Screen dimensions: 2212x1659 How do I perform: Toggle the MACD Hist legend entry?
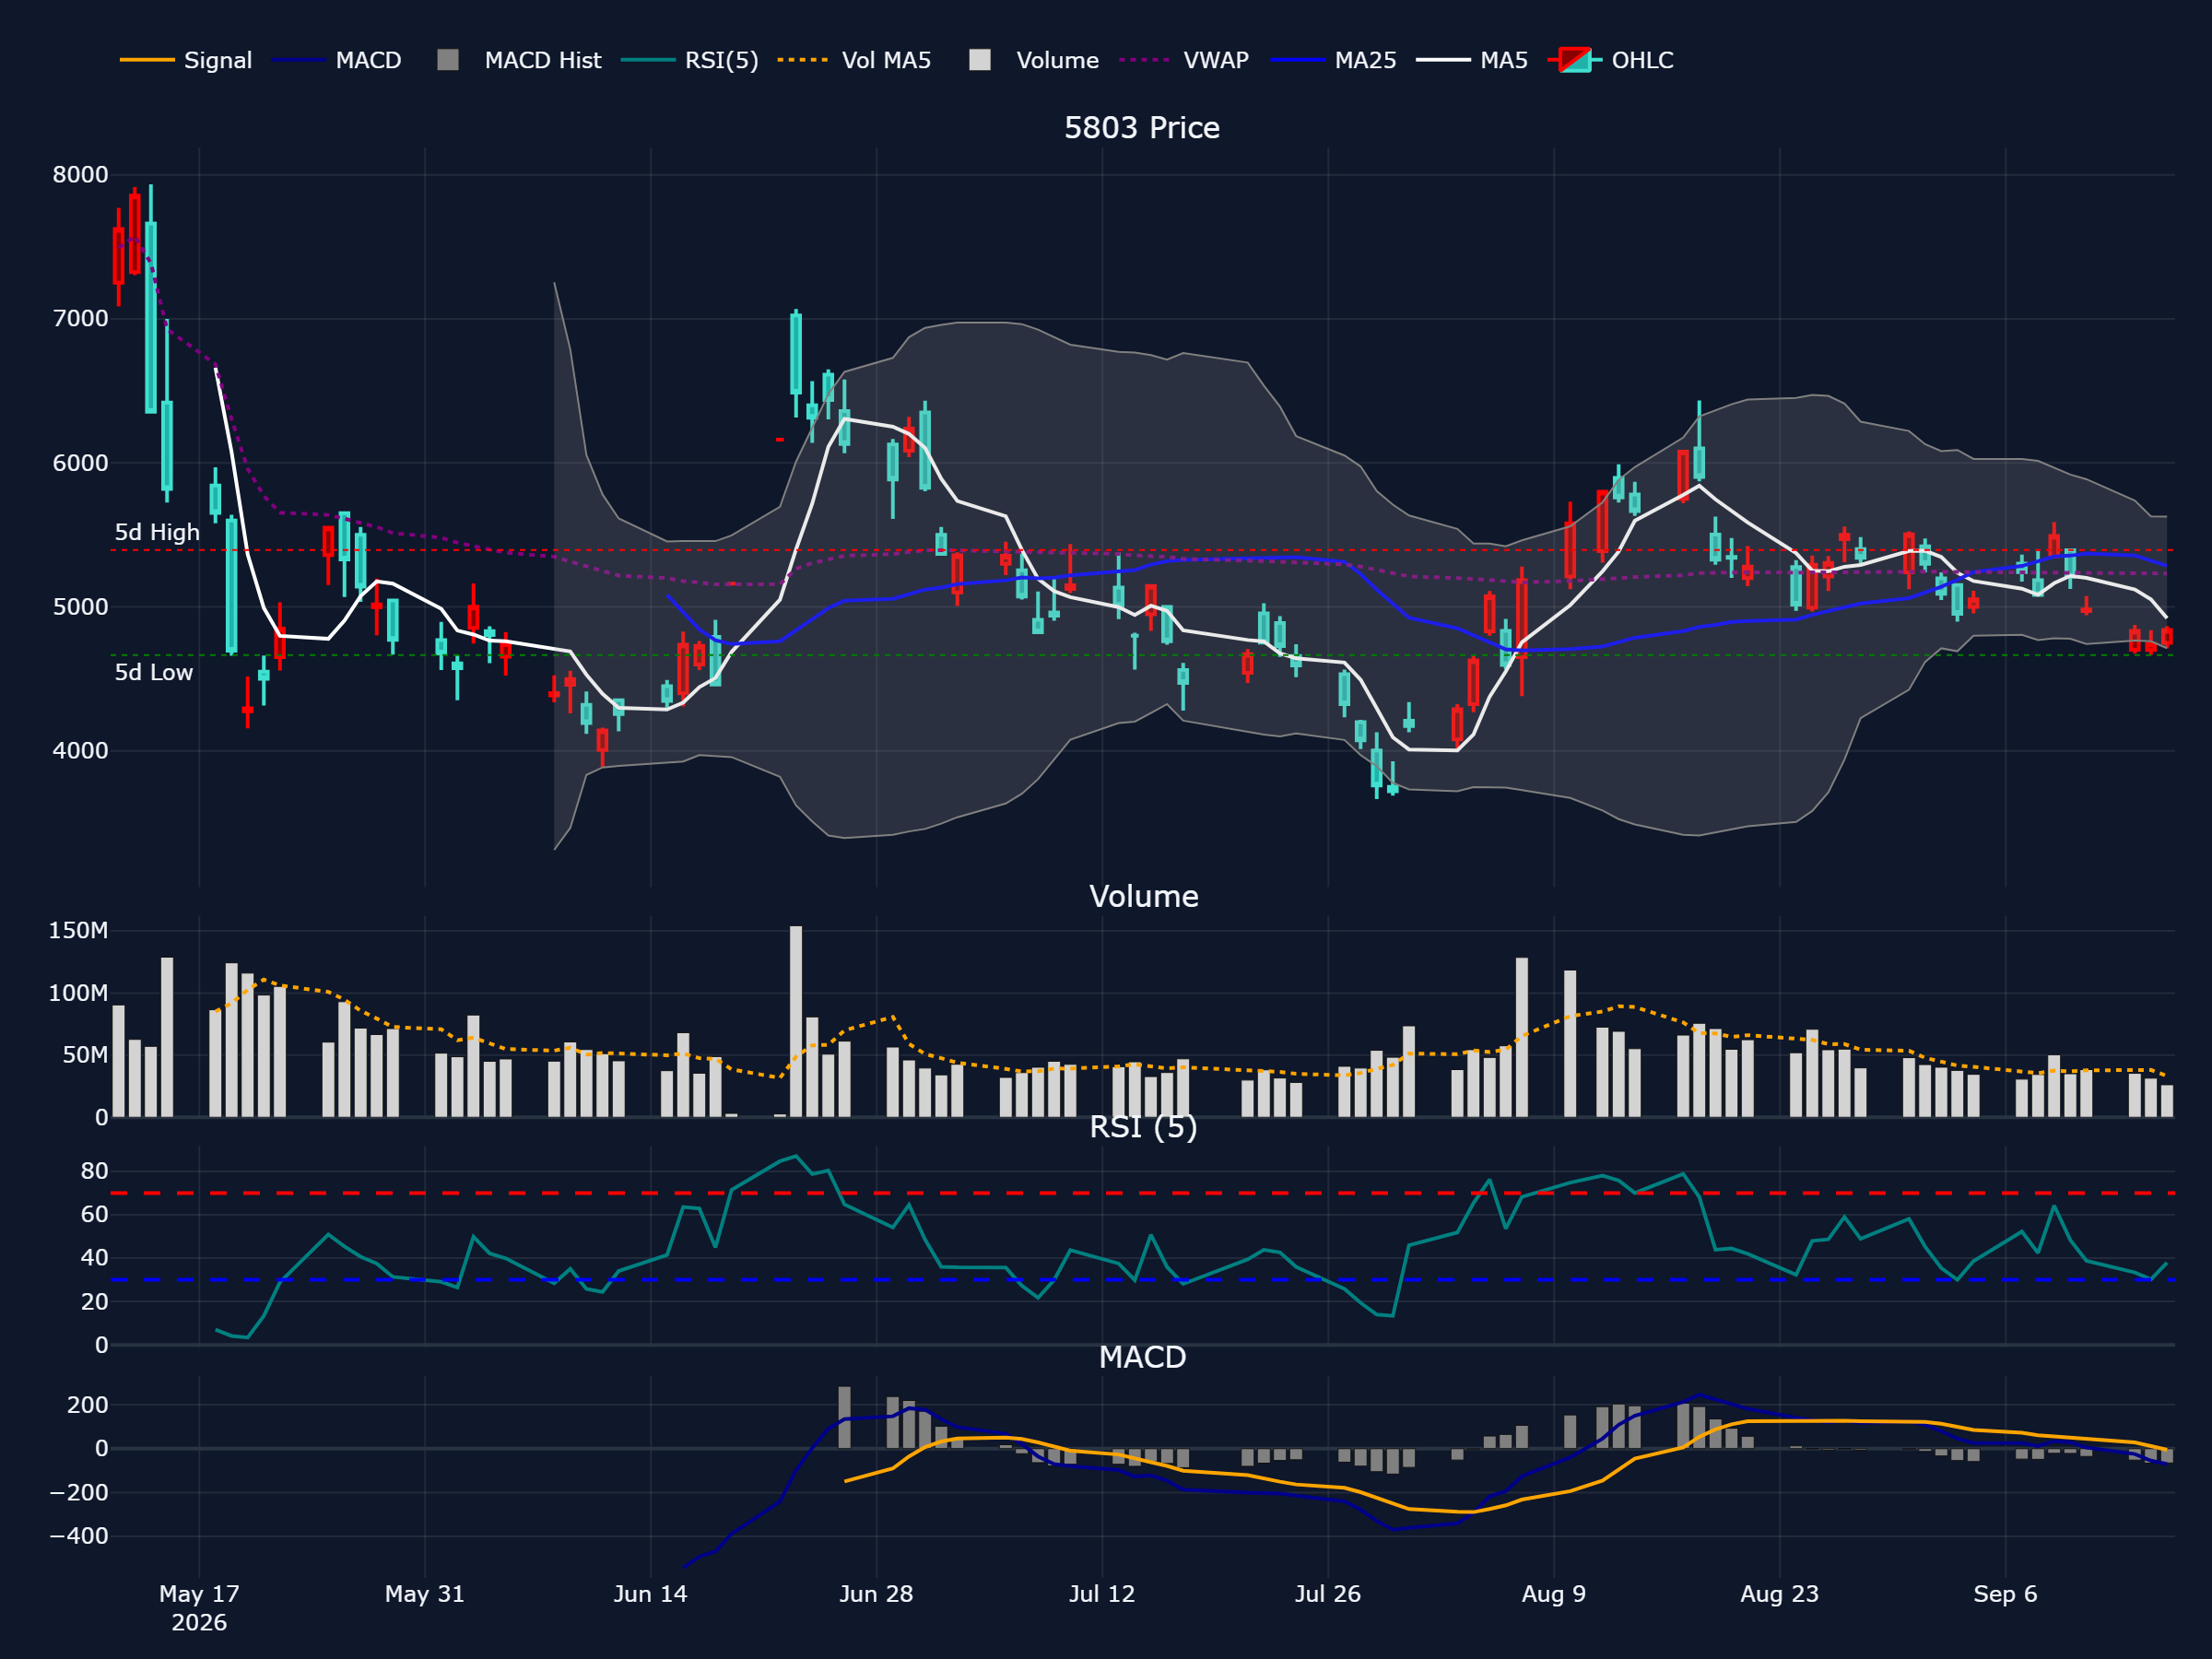520,60
